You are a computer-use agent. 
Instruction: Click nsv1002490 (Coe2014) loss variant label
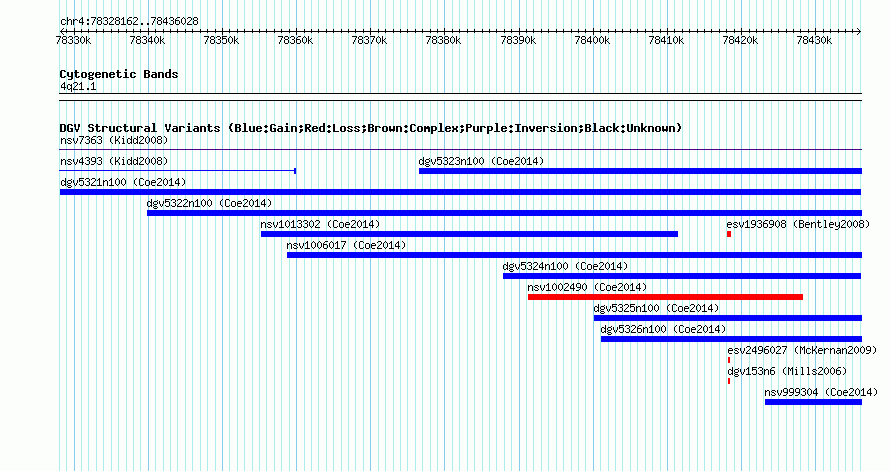click(x=587, y=287)
